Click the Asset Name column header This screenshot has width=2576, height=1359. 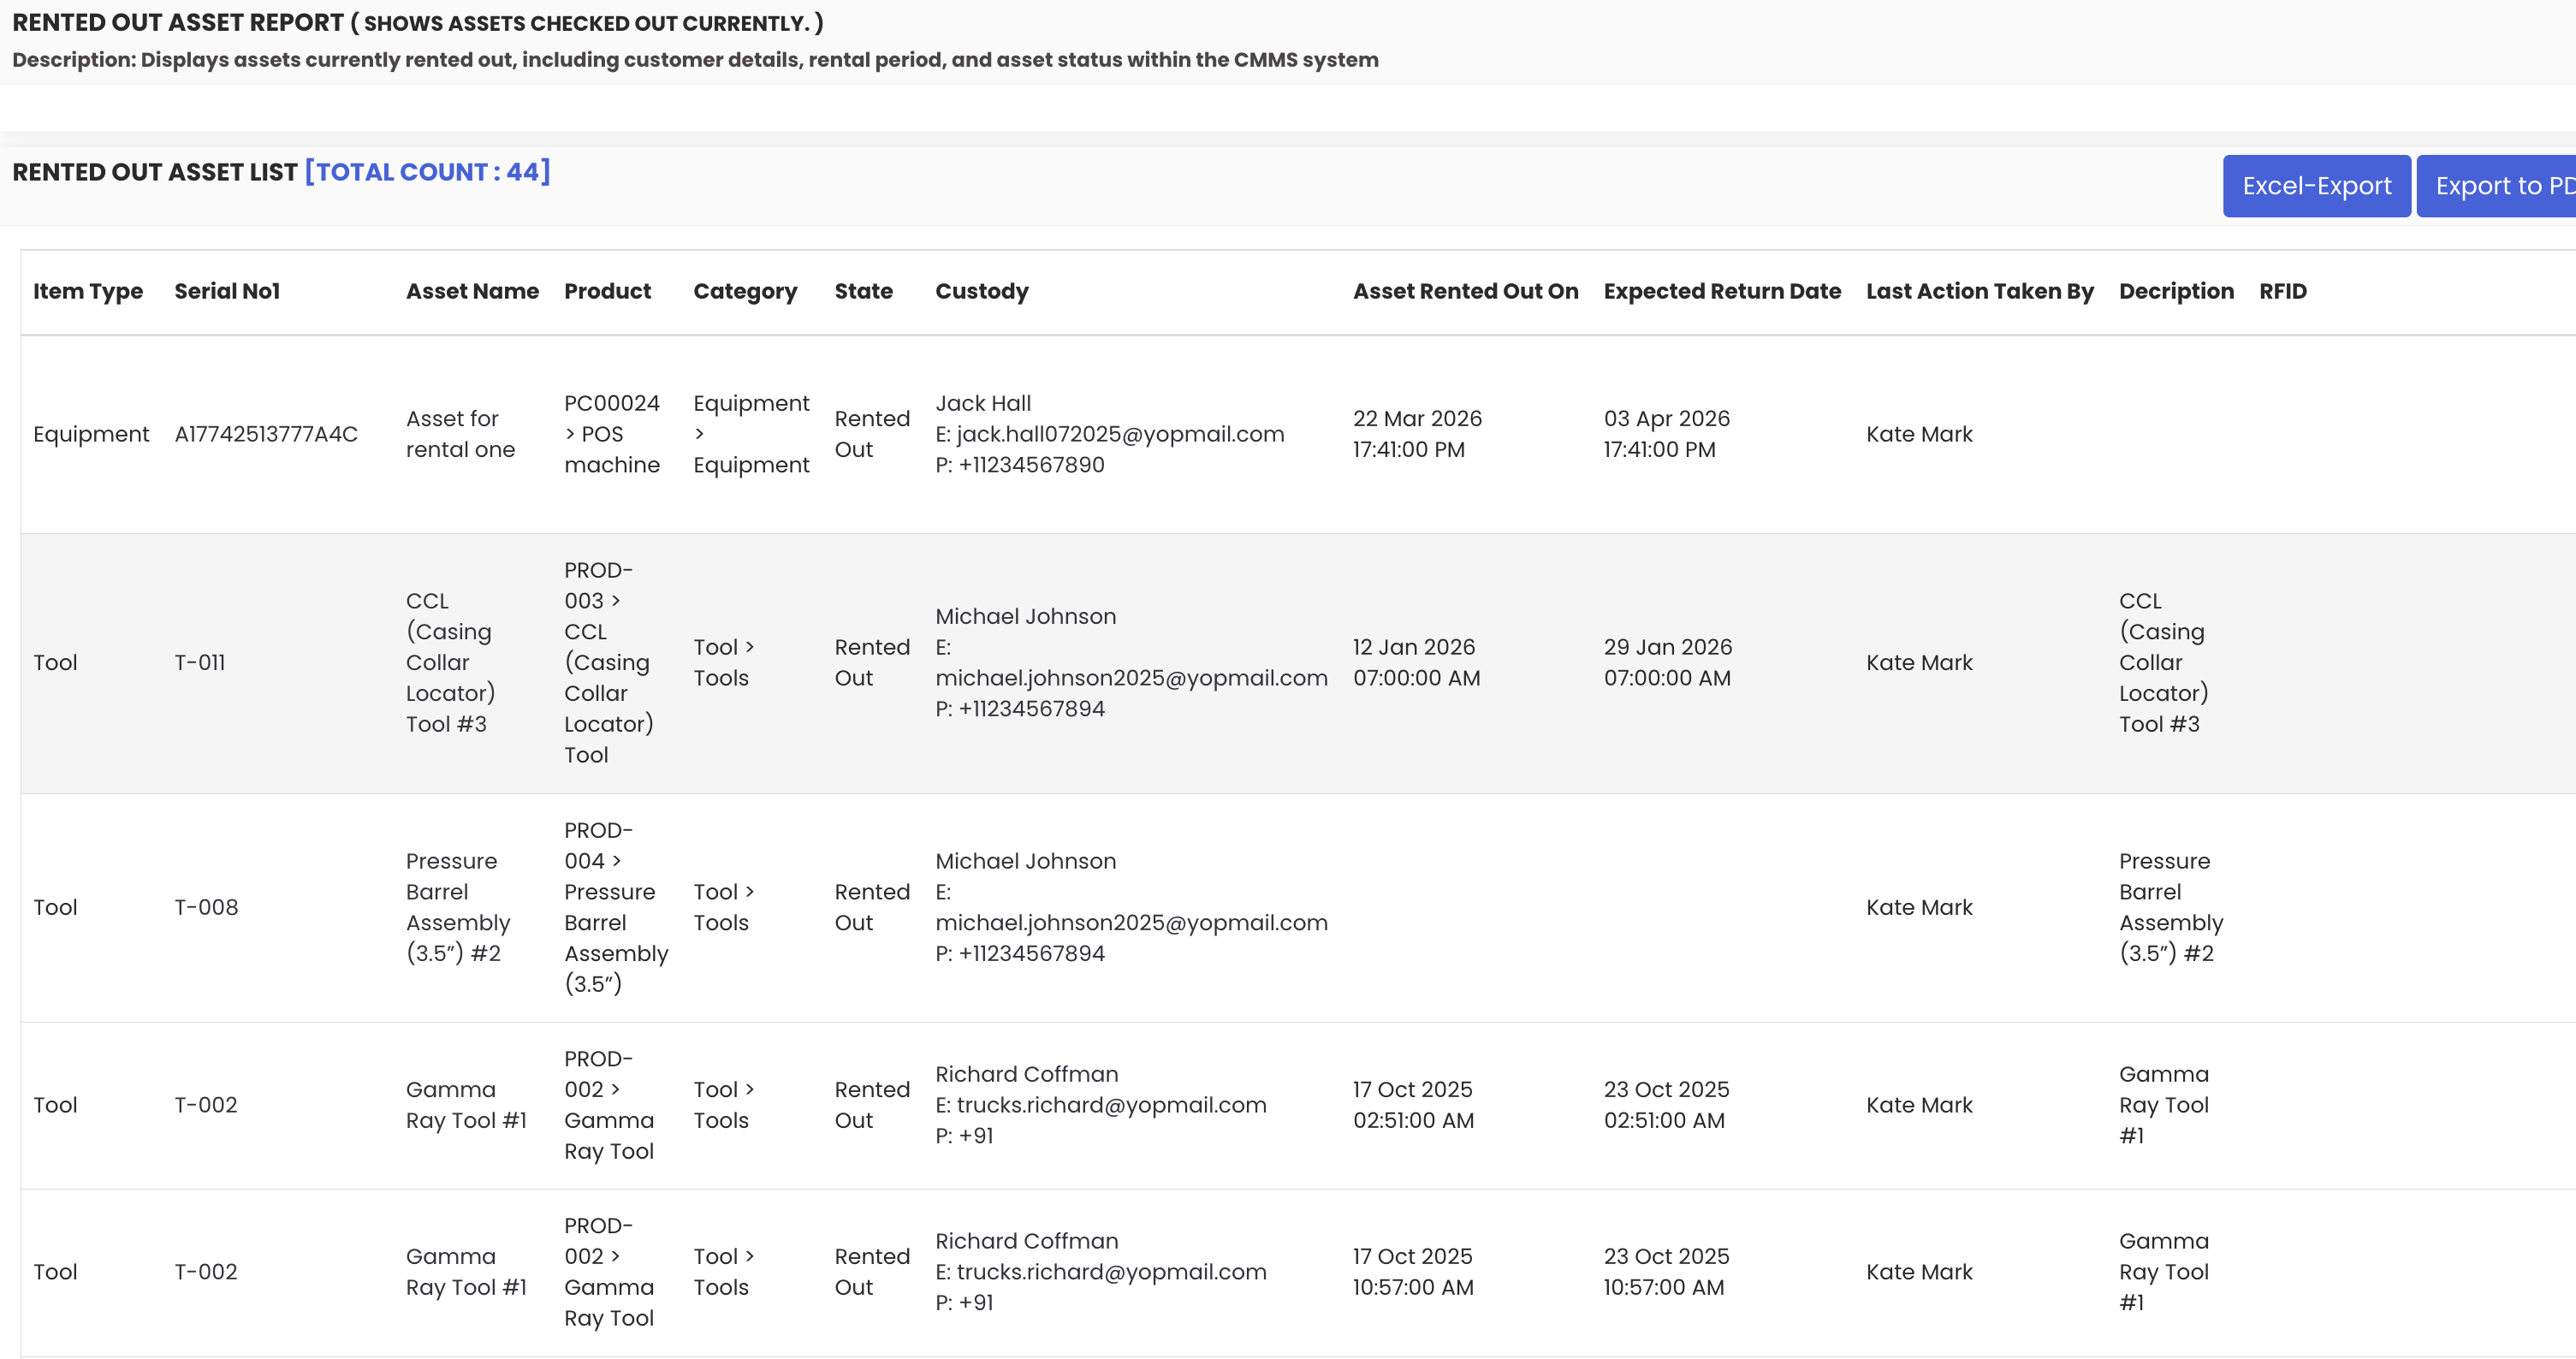tap(472, 291)
